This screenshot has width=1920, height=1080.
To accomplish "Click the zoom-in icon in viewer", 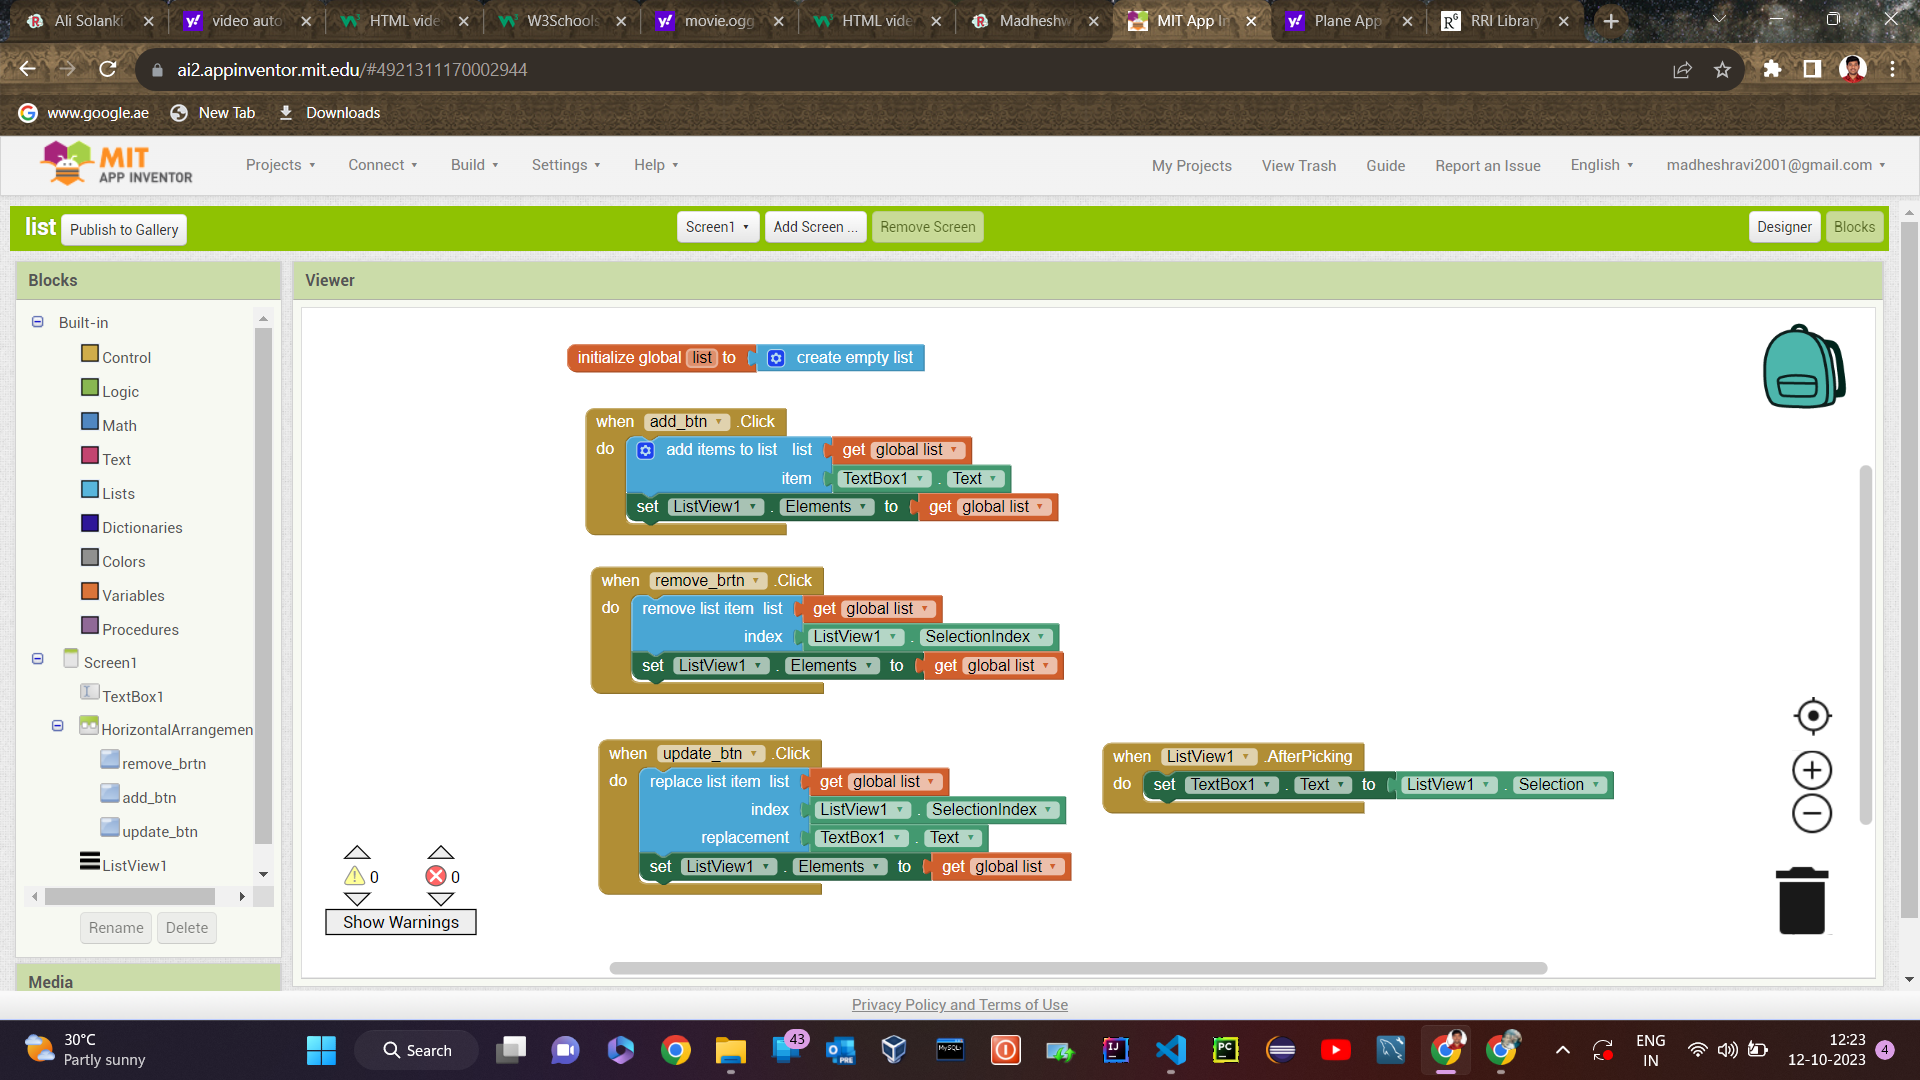I will tap(1812, 769).
